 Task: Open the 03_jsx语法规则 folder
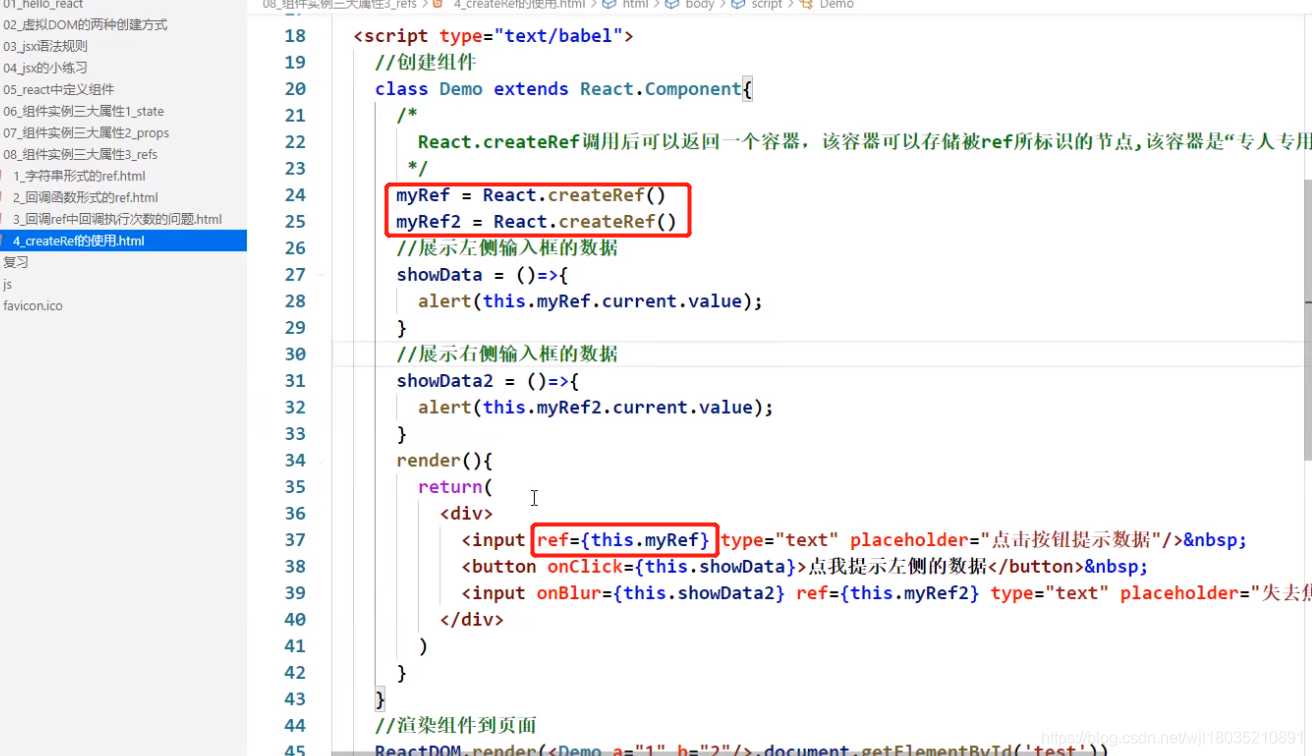click(x=45, y=46)
